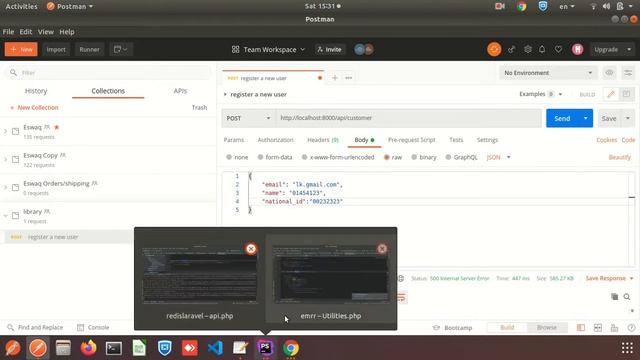Select the binary body type radio

[414, 157]
